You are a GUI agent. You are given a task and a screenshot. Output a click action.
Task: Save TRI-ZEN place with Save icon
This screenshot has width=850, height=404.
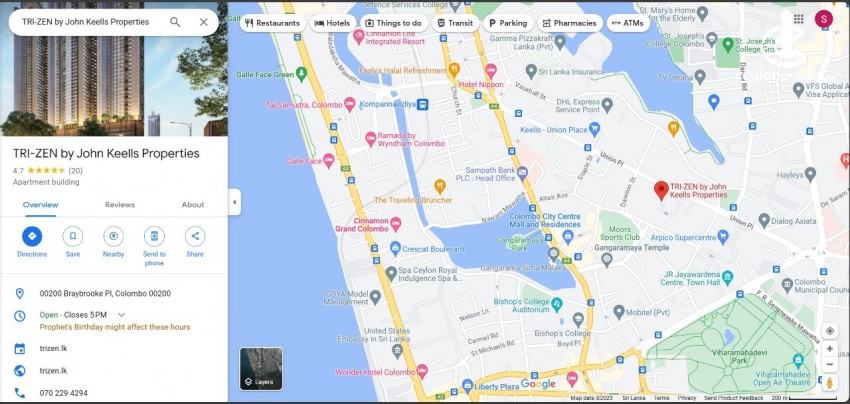pyautogui.click(x=73, y=236)
